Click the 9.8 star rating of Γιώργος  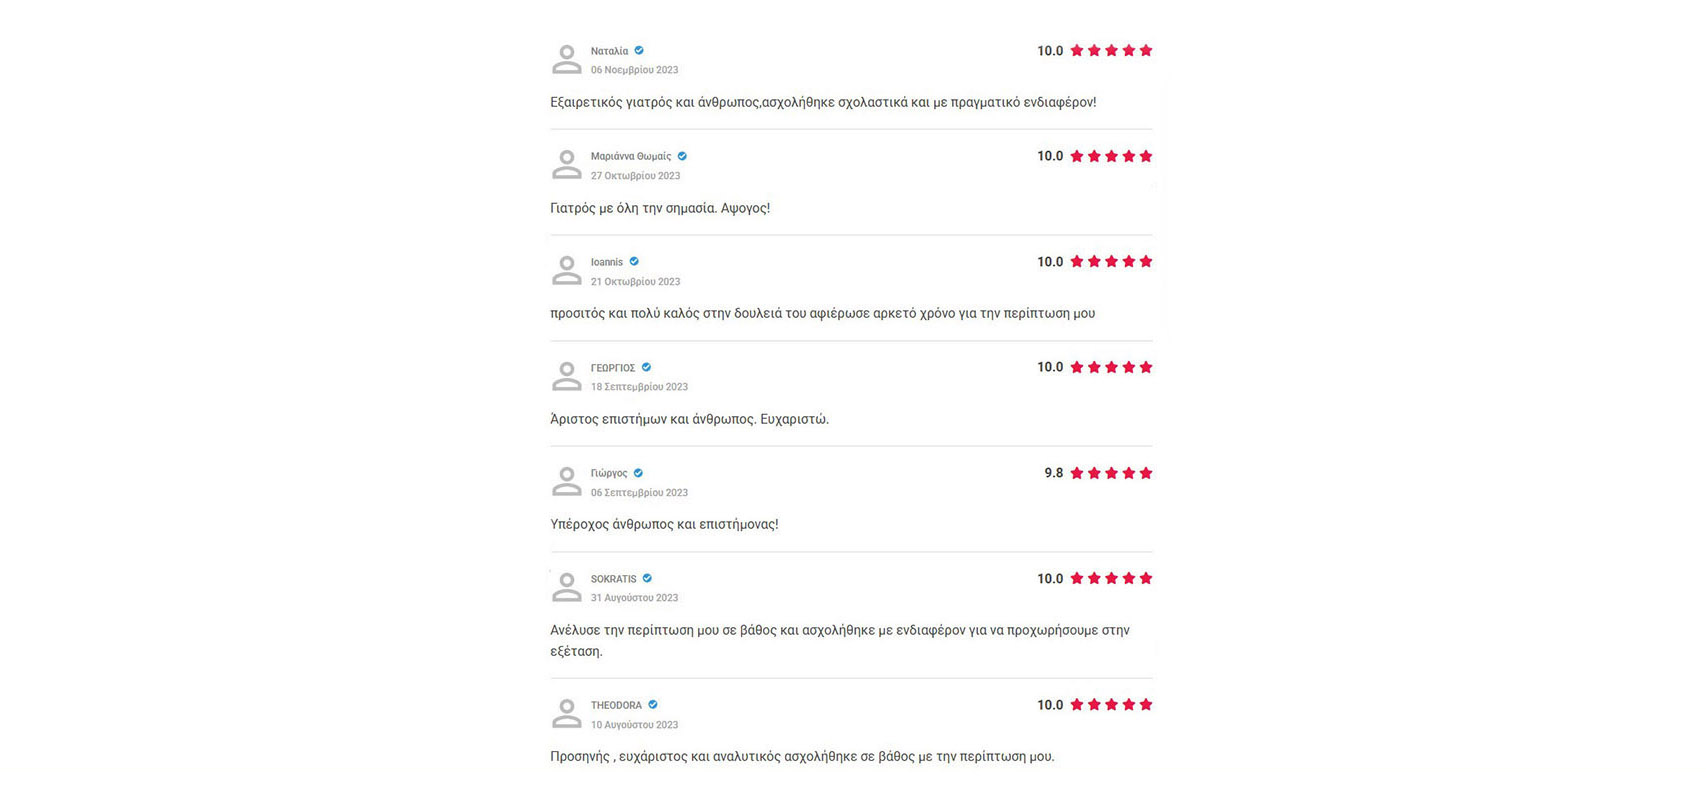1111,473
